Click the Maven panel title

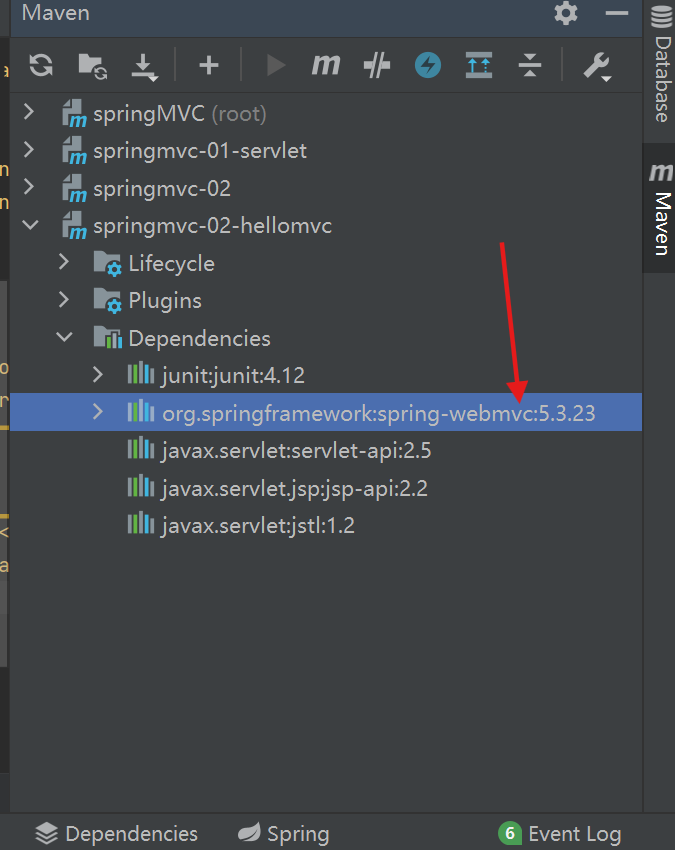coord(55,13)
